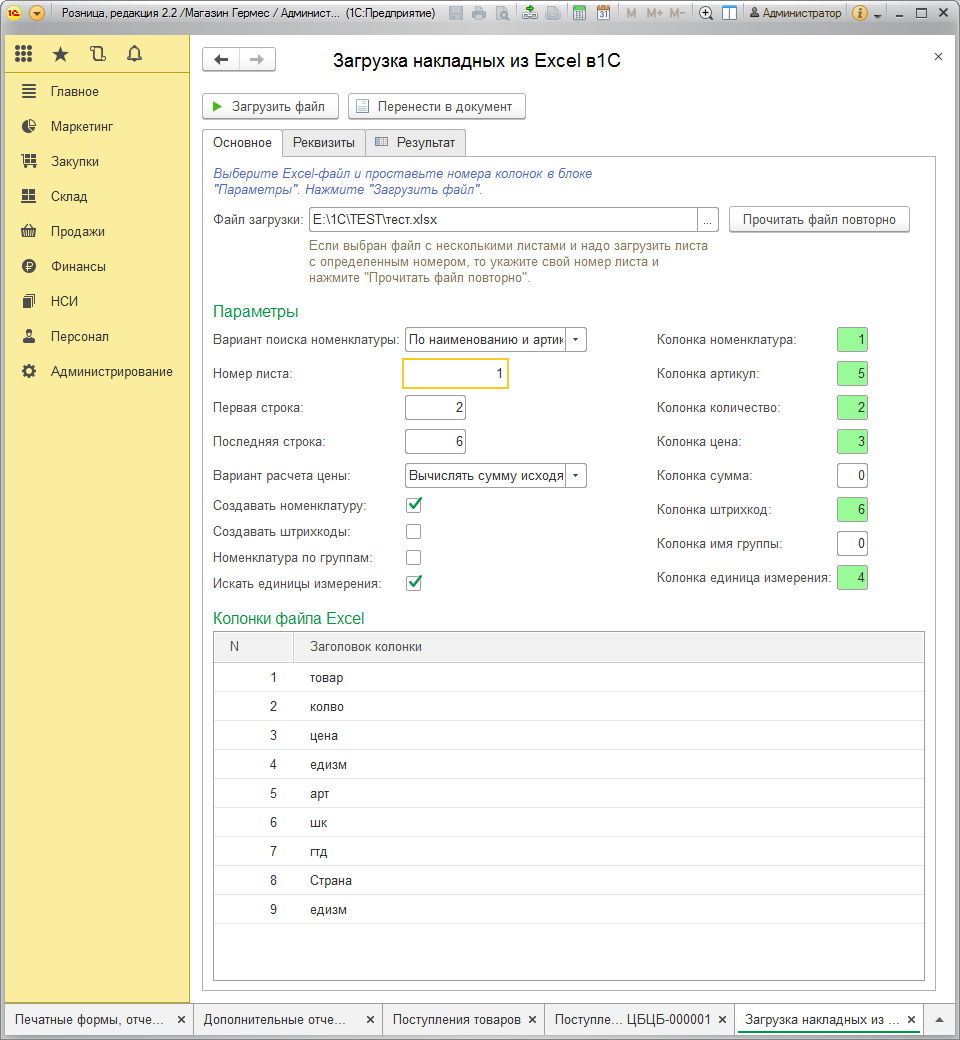960x1040 pixels.
Task: Open the 1C main menu dropdown icon
Action: click(x=37, y=13)
